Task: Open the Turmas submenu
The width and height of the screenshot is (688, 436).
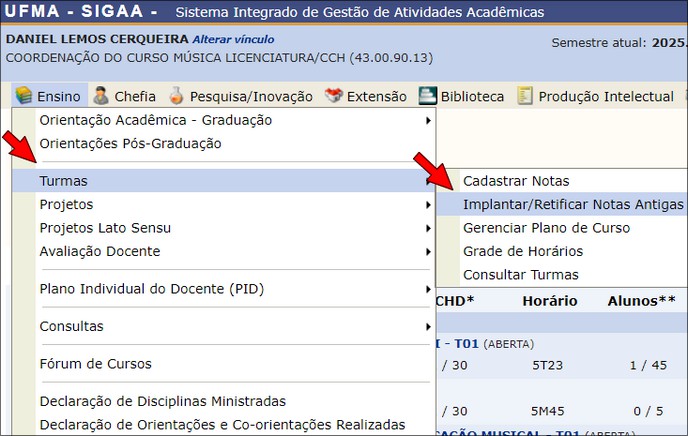Action: [x=64, y=181]
